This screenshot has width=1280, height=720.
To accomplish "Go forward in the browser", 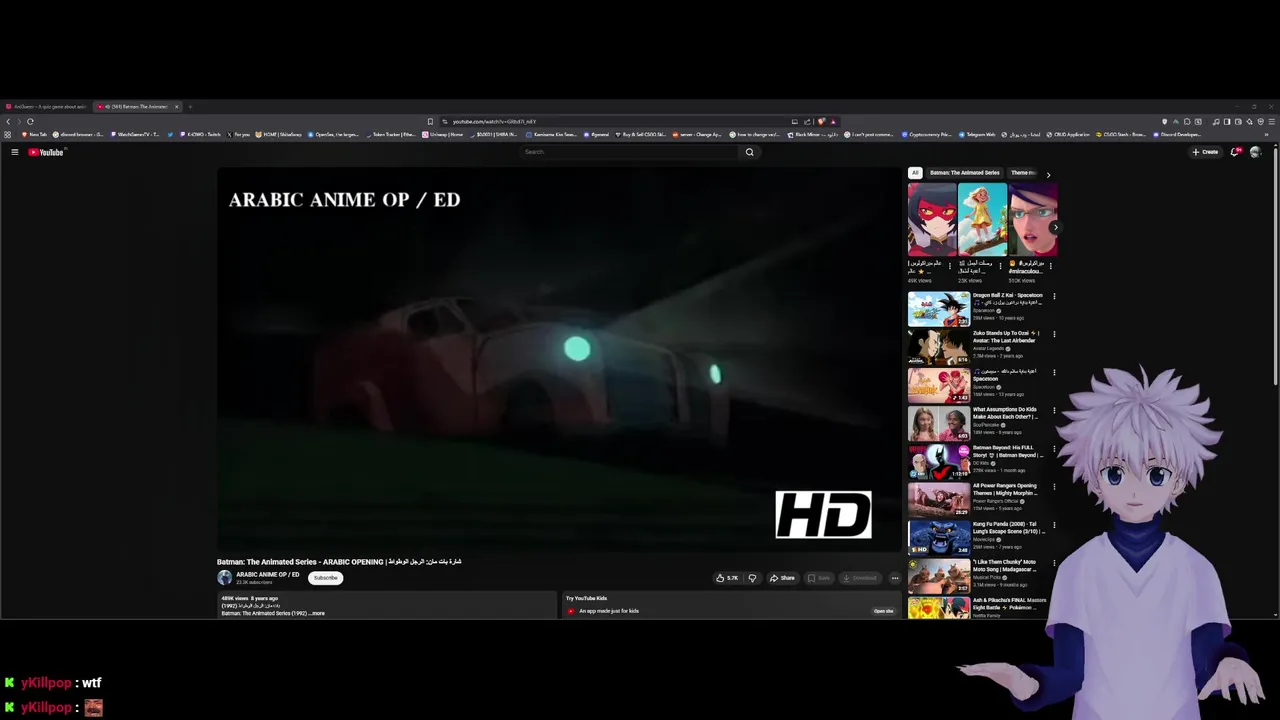I will click(18, 121).
